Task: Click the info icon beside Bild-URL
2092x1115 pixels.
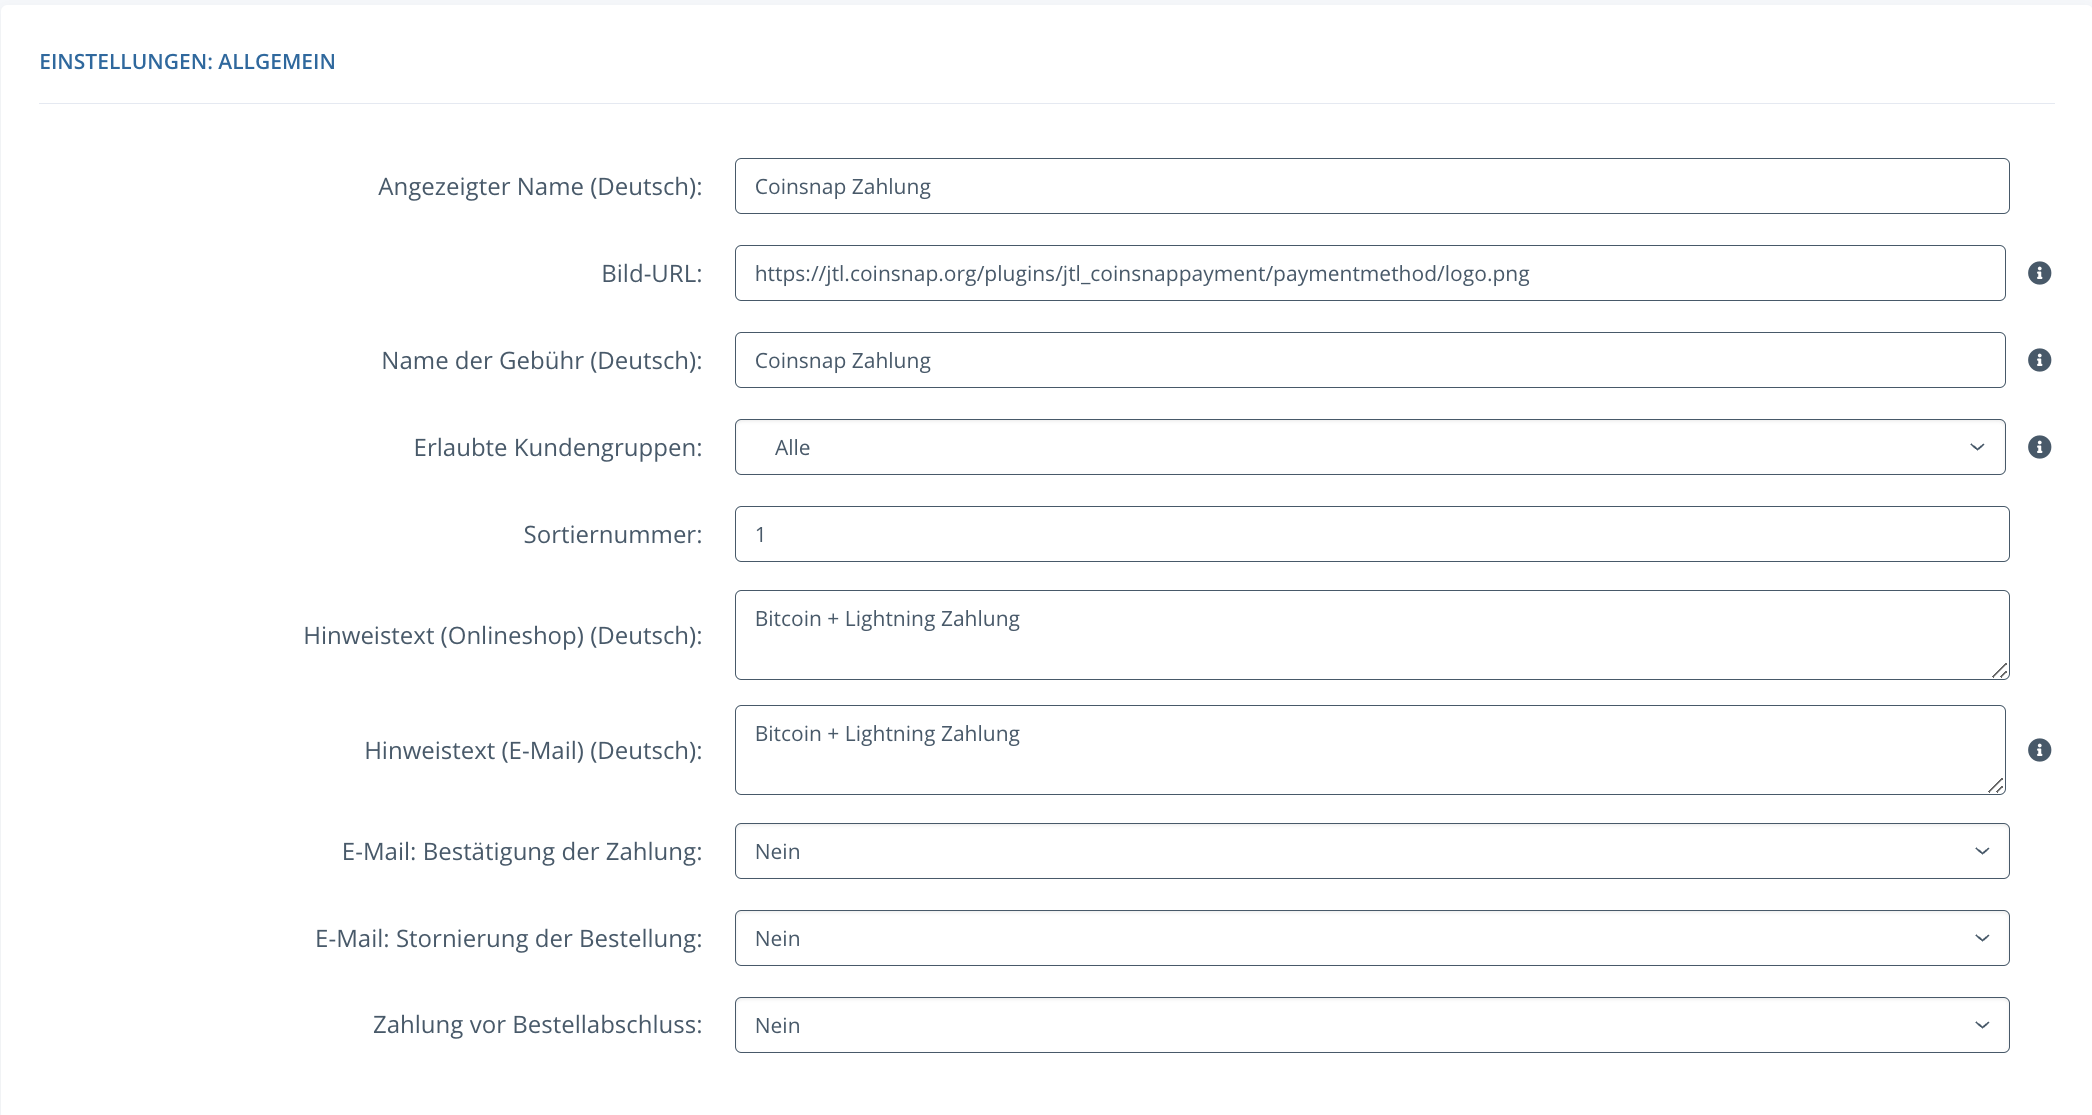Action: coord(2039,273)
